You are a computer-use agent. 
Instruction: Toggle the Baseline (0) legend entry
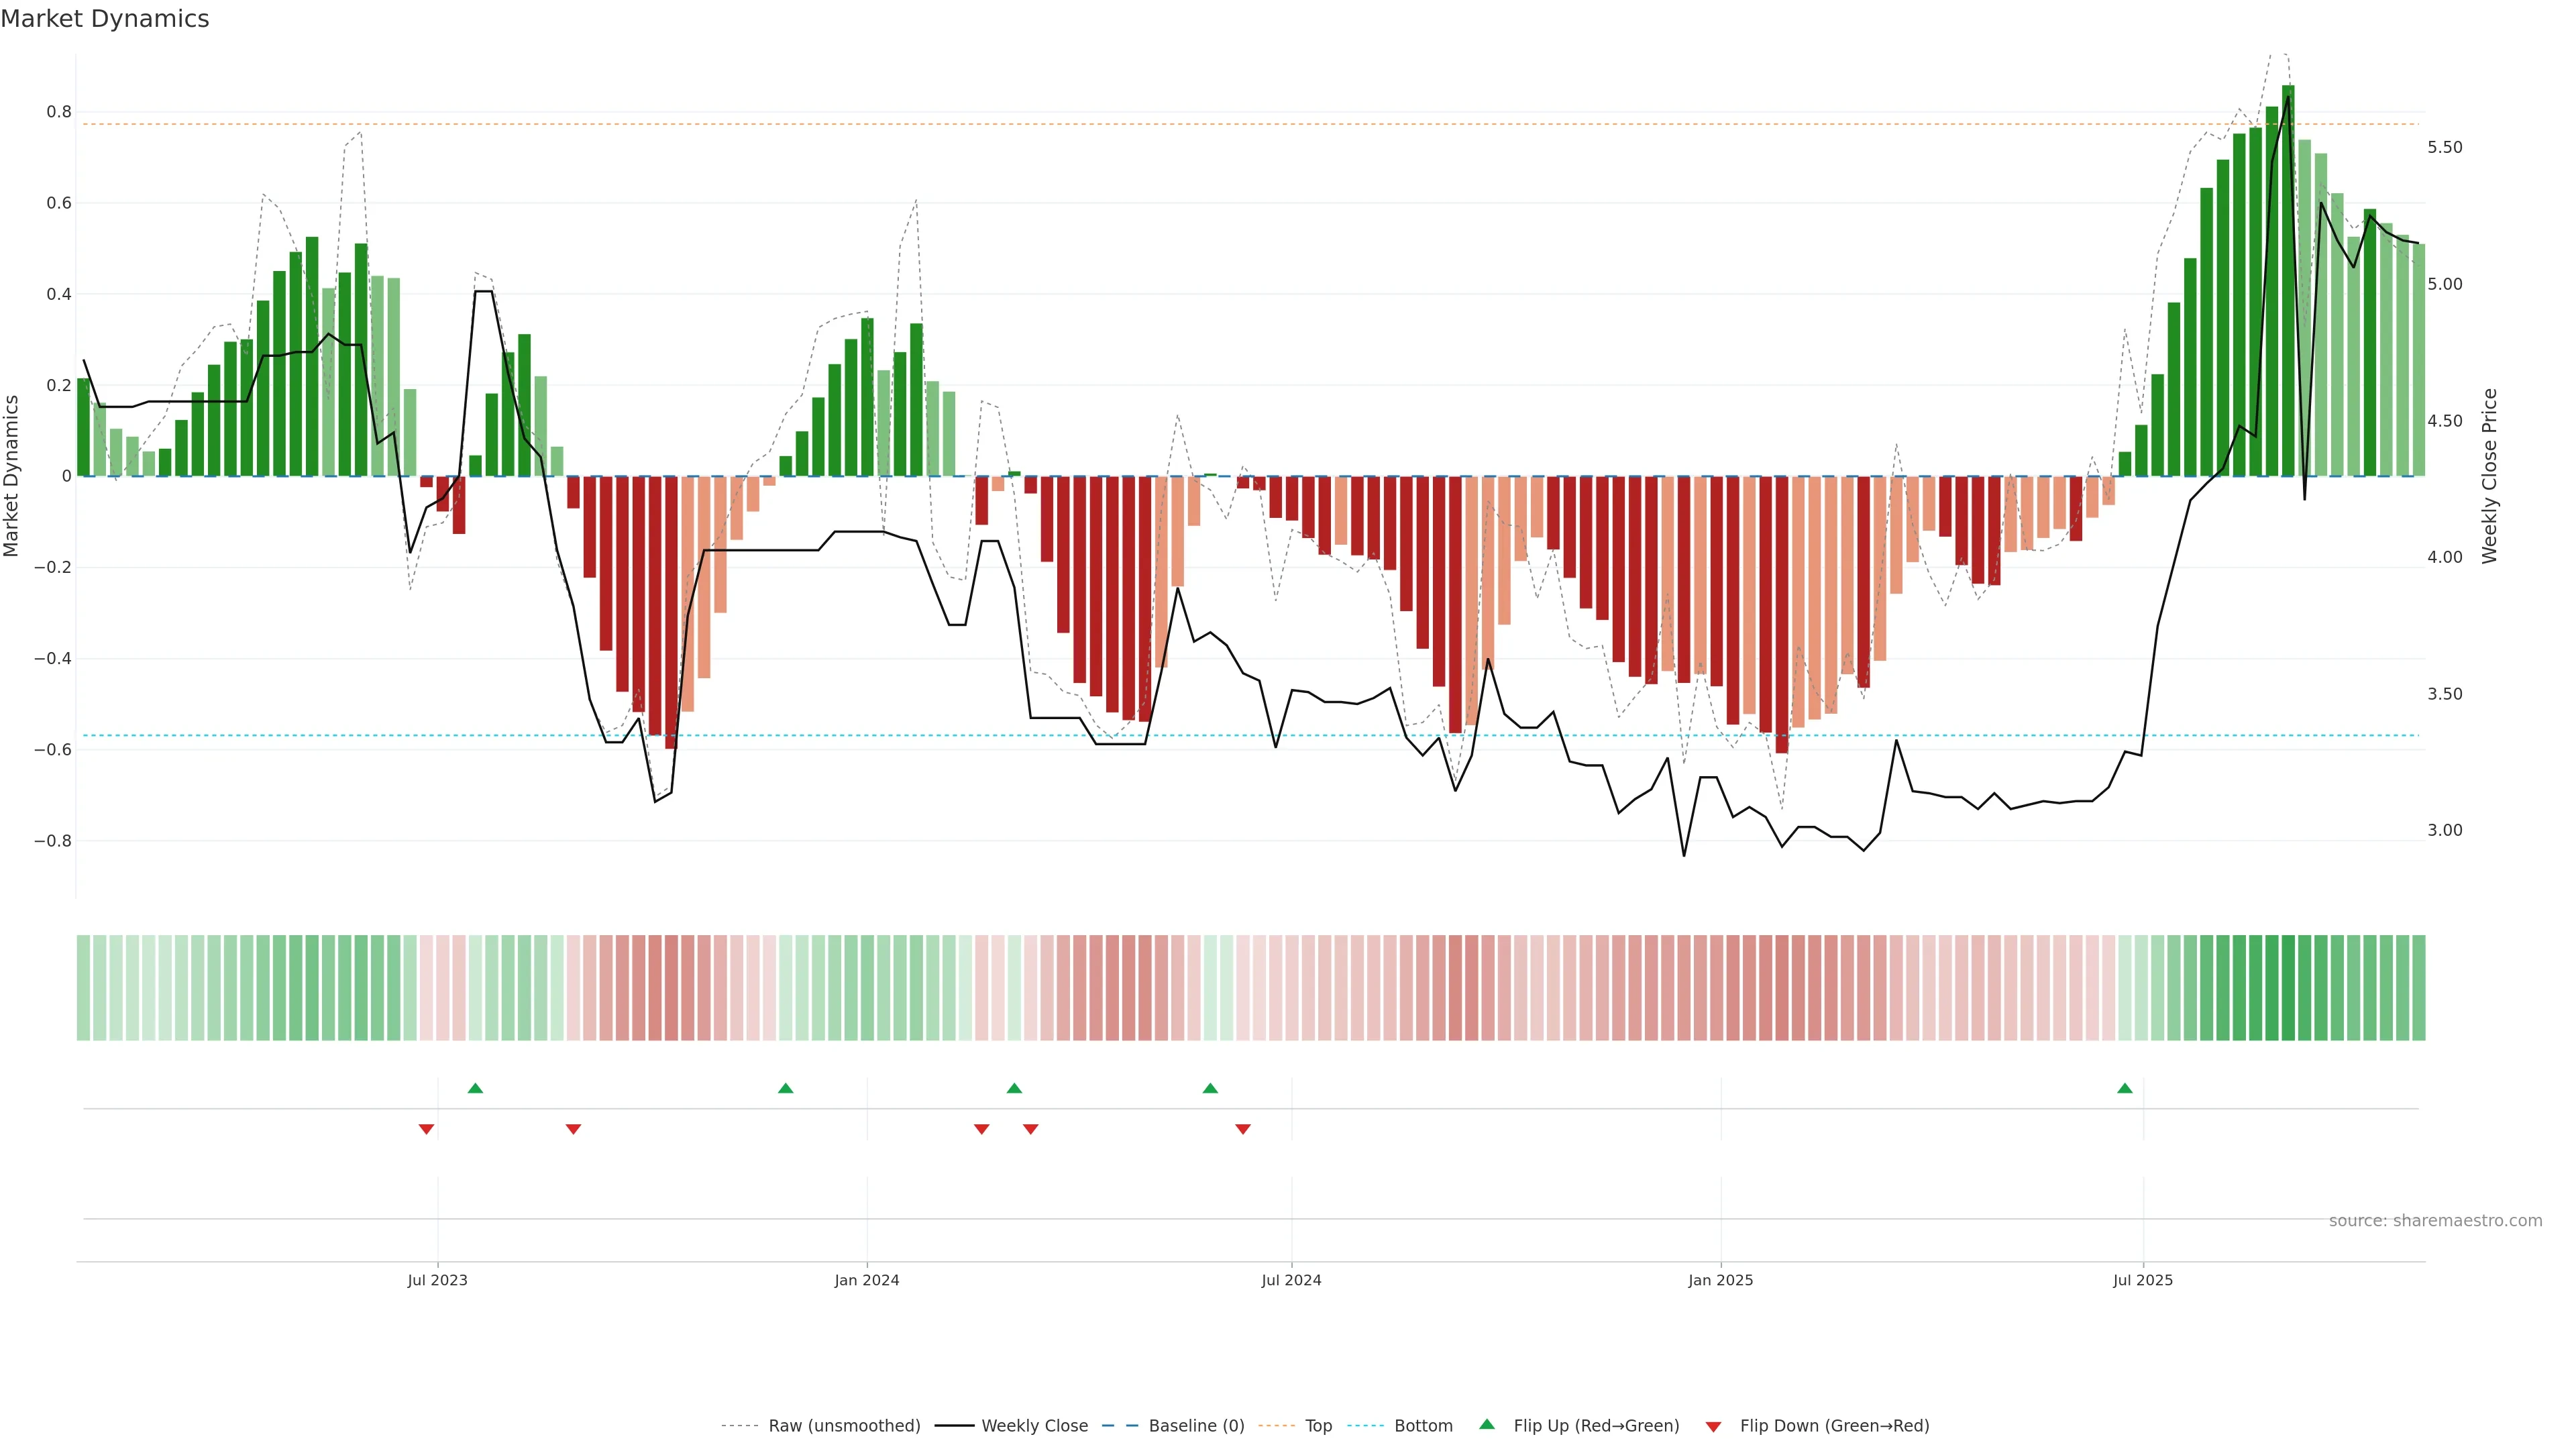[x=1196, y=1426]
